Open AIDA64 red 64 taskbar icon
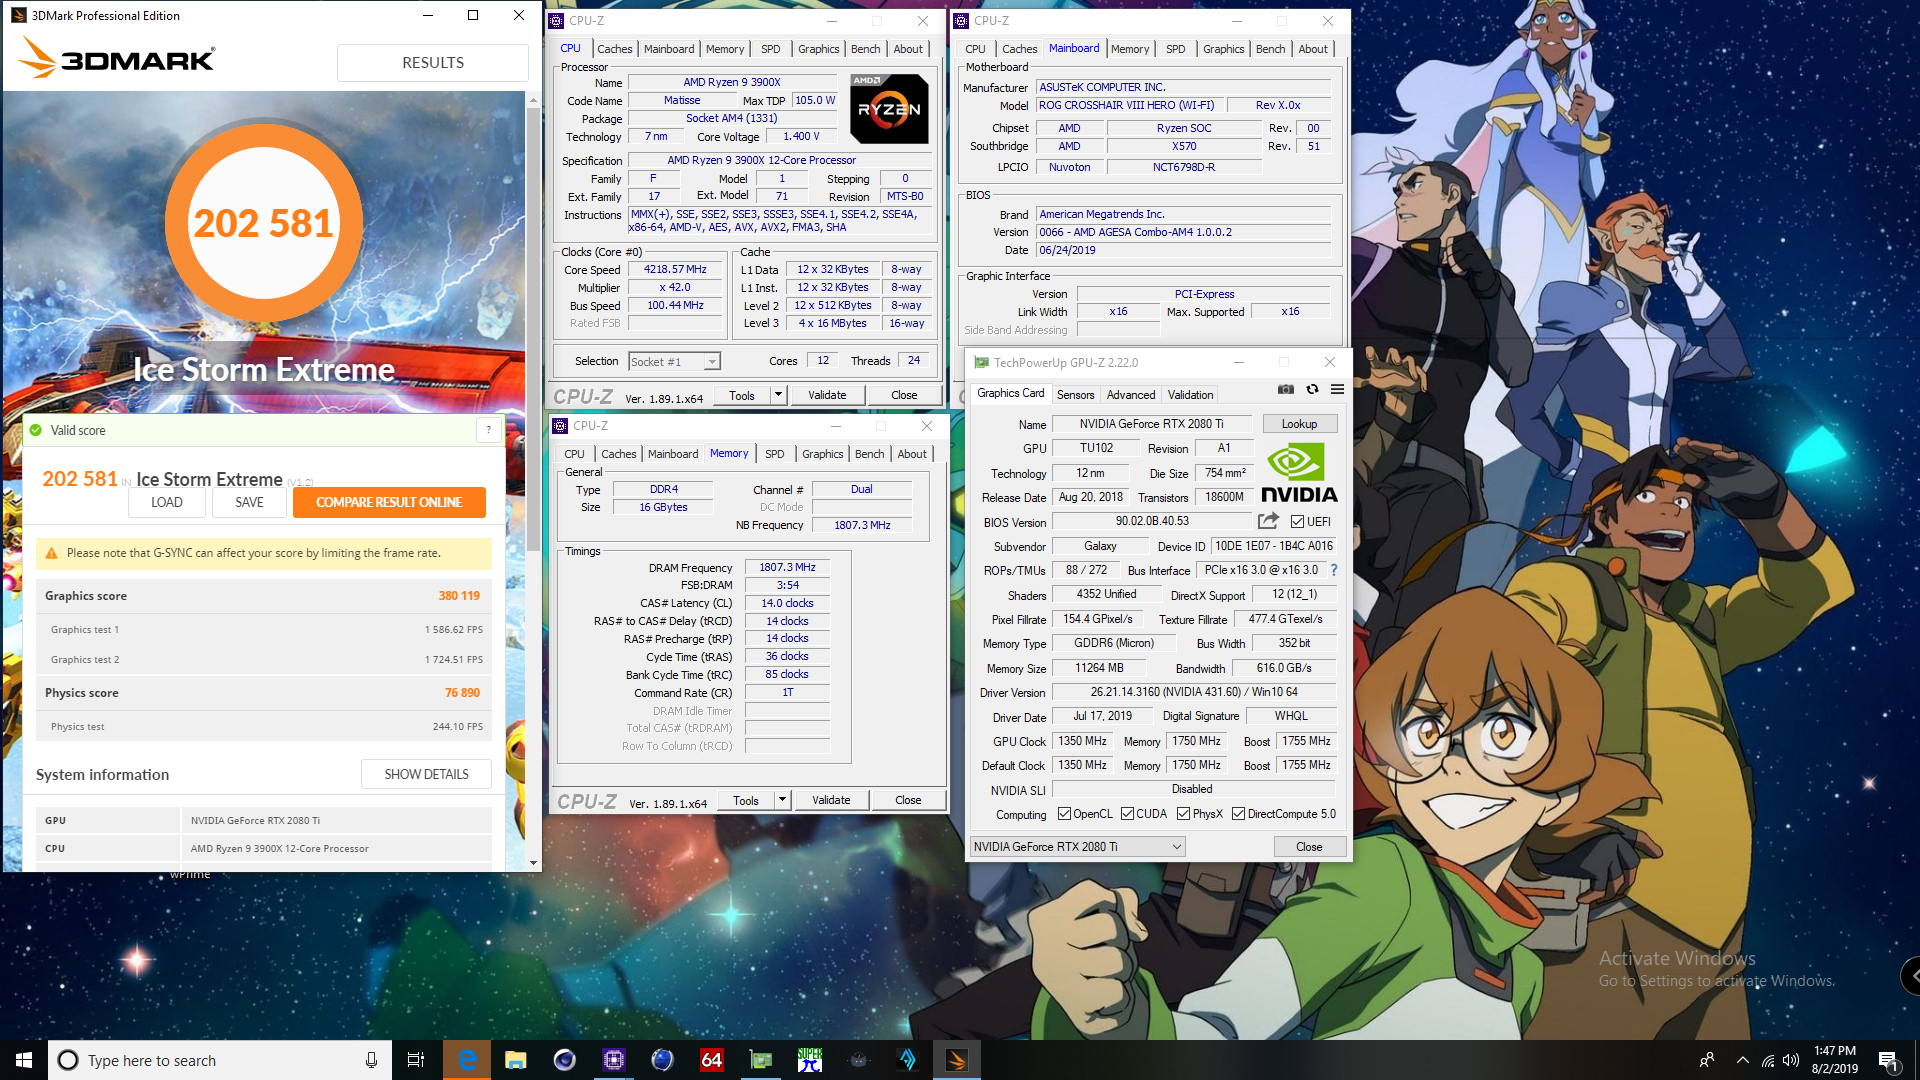The height and width of the screenshot is (1080, 1920). point(711,1060)
